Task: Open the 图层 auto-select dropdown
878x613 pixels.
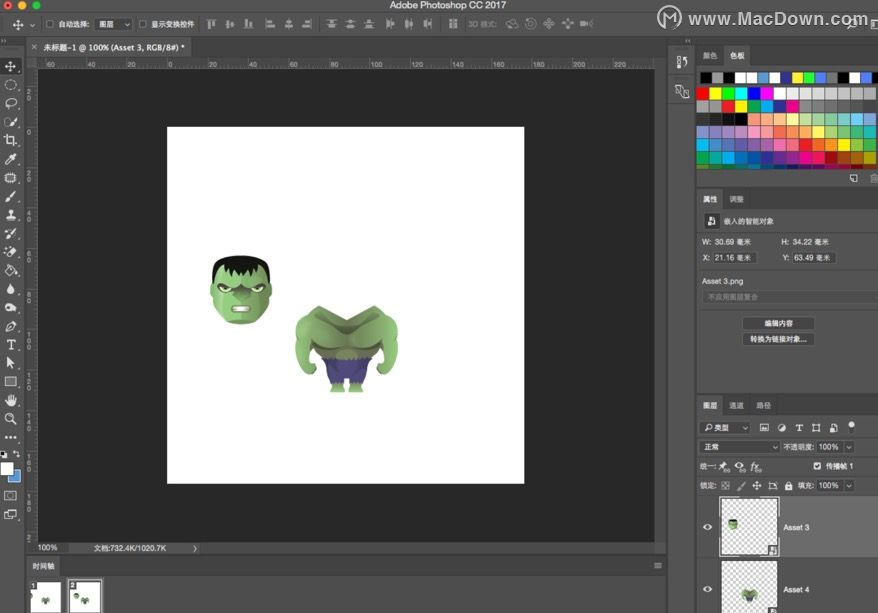Action: click(114, 24)
